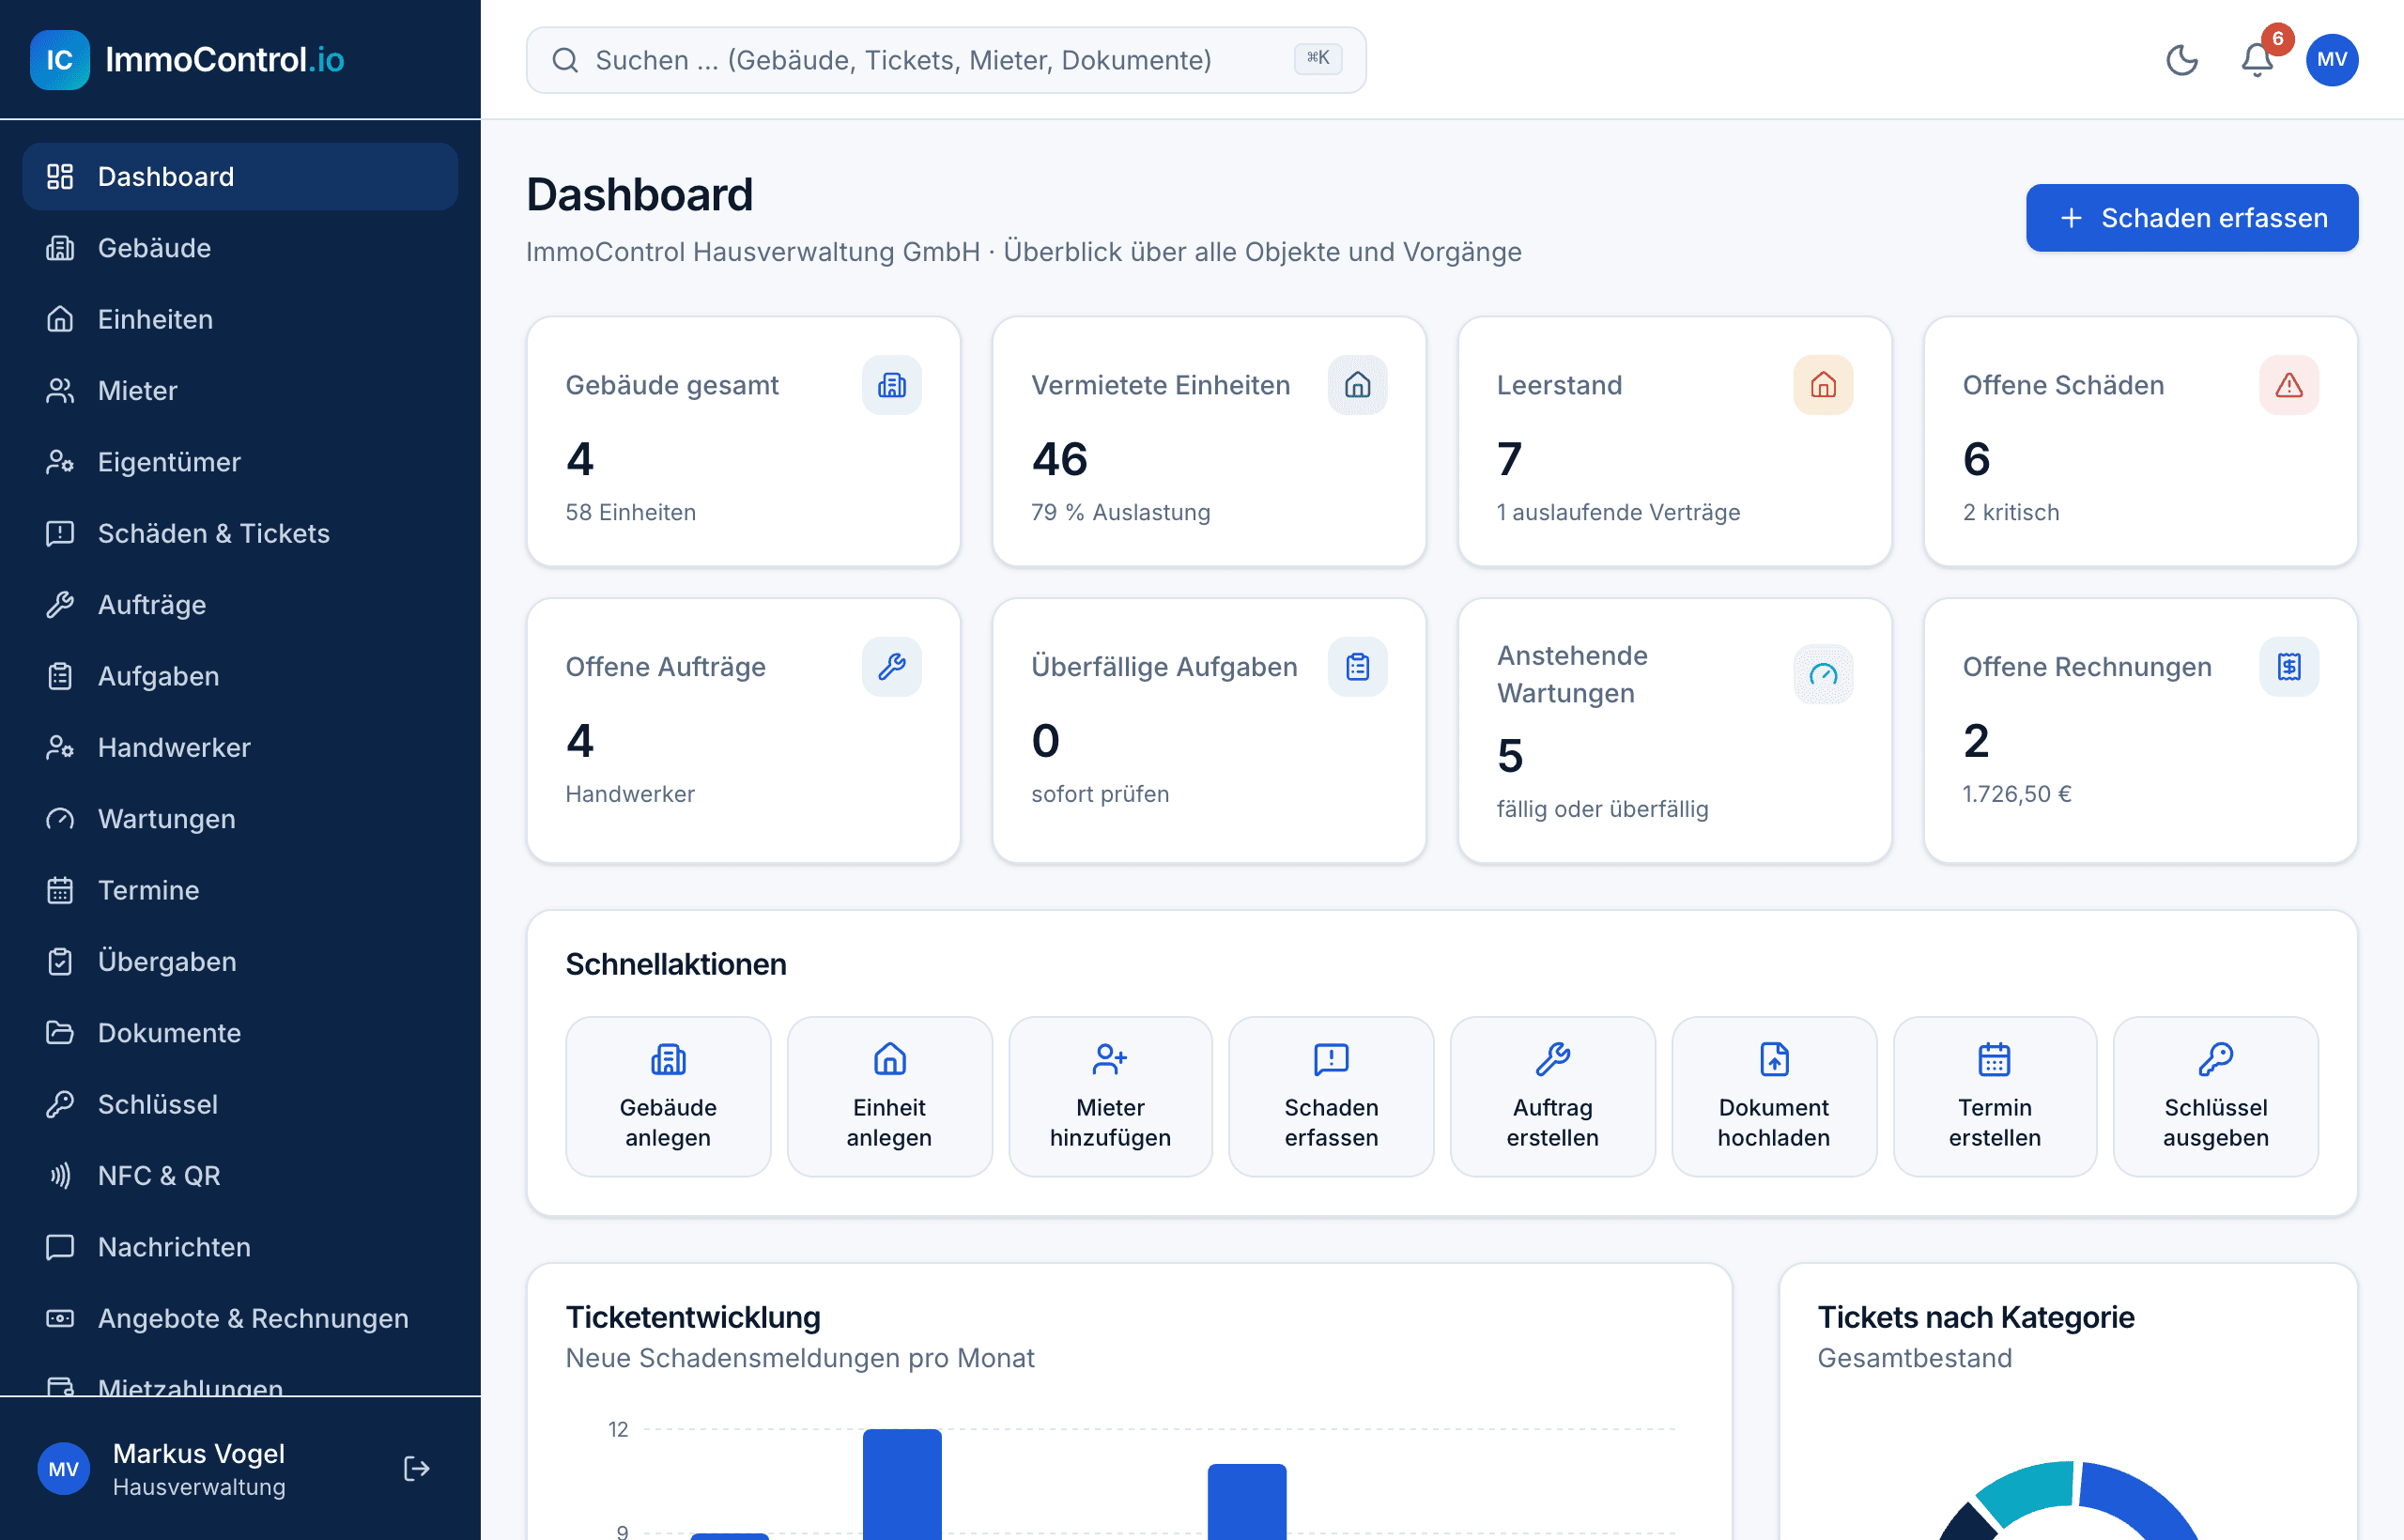Click the Gebäude anlegen quick action
The width and height of the screenshot is (2404, 1540).
point(668,1096)
